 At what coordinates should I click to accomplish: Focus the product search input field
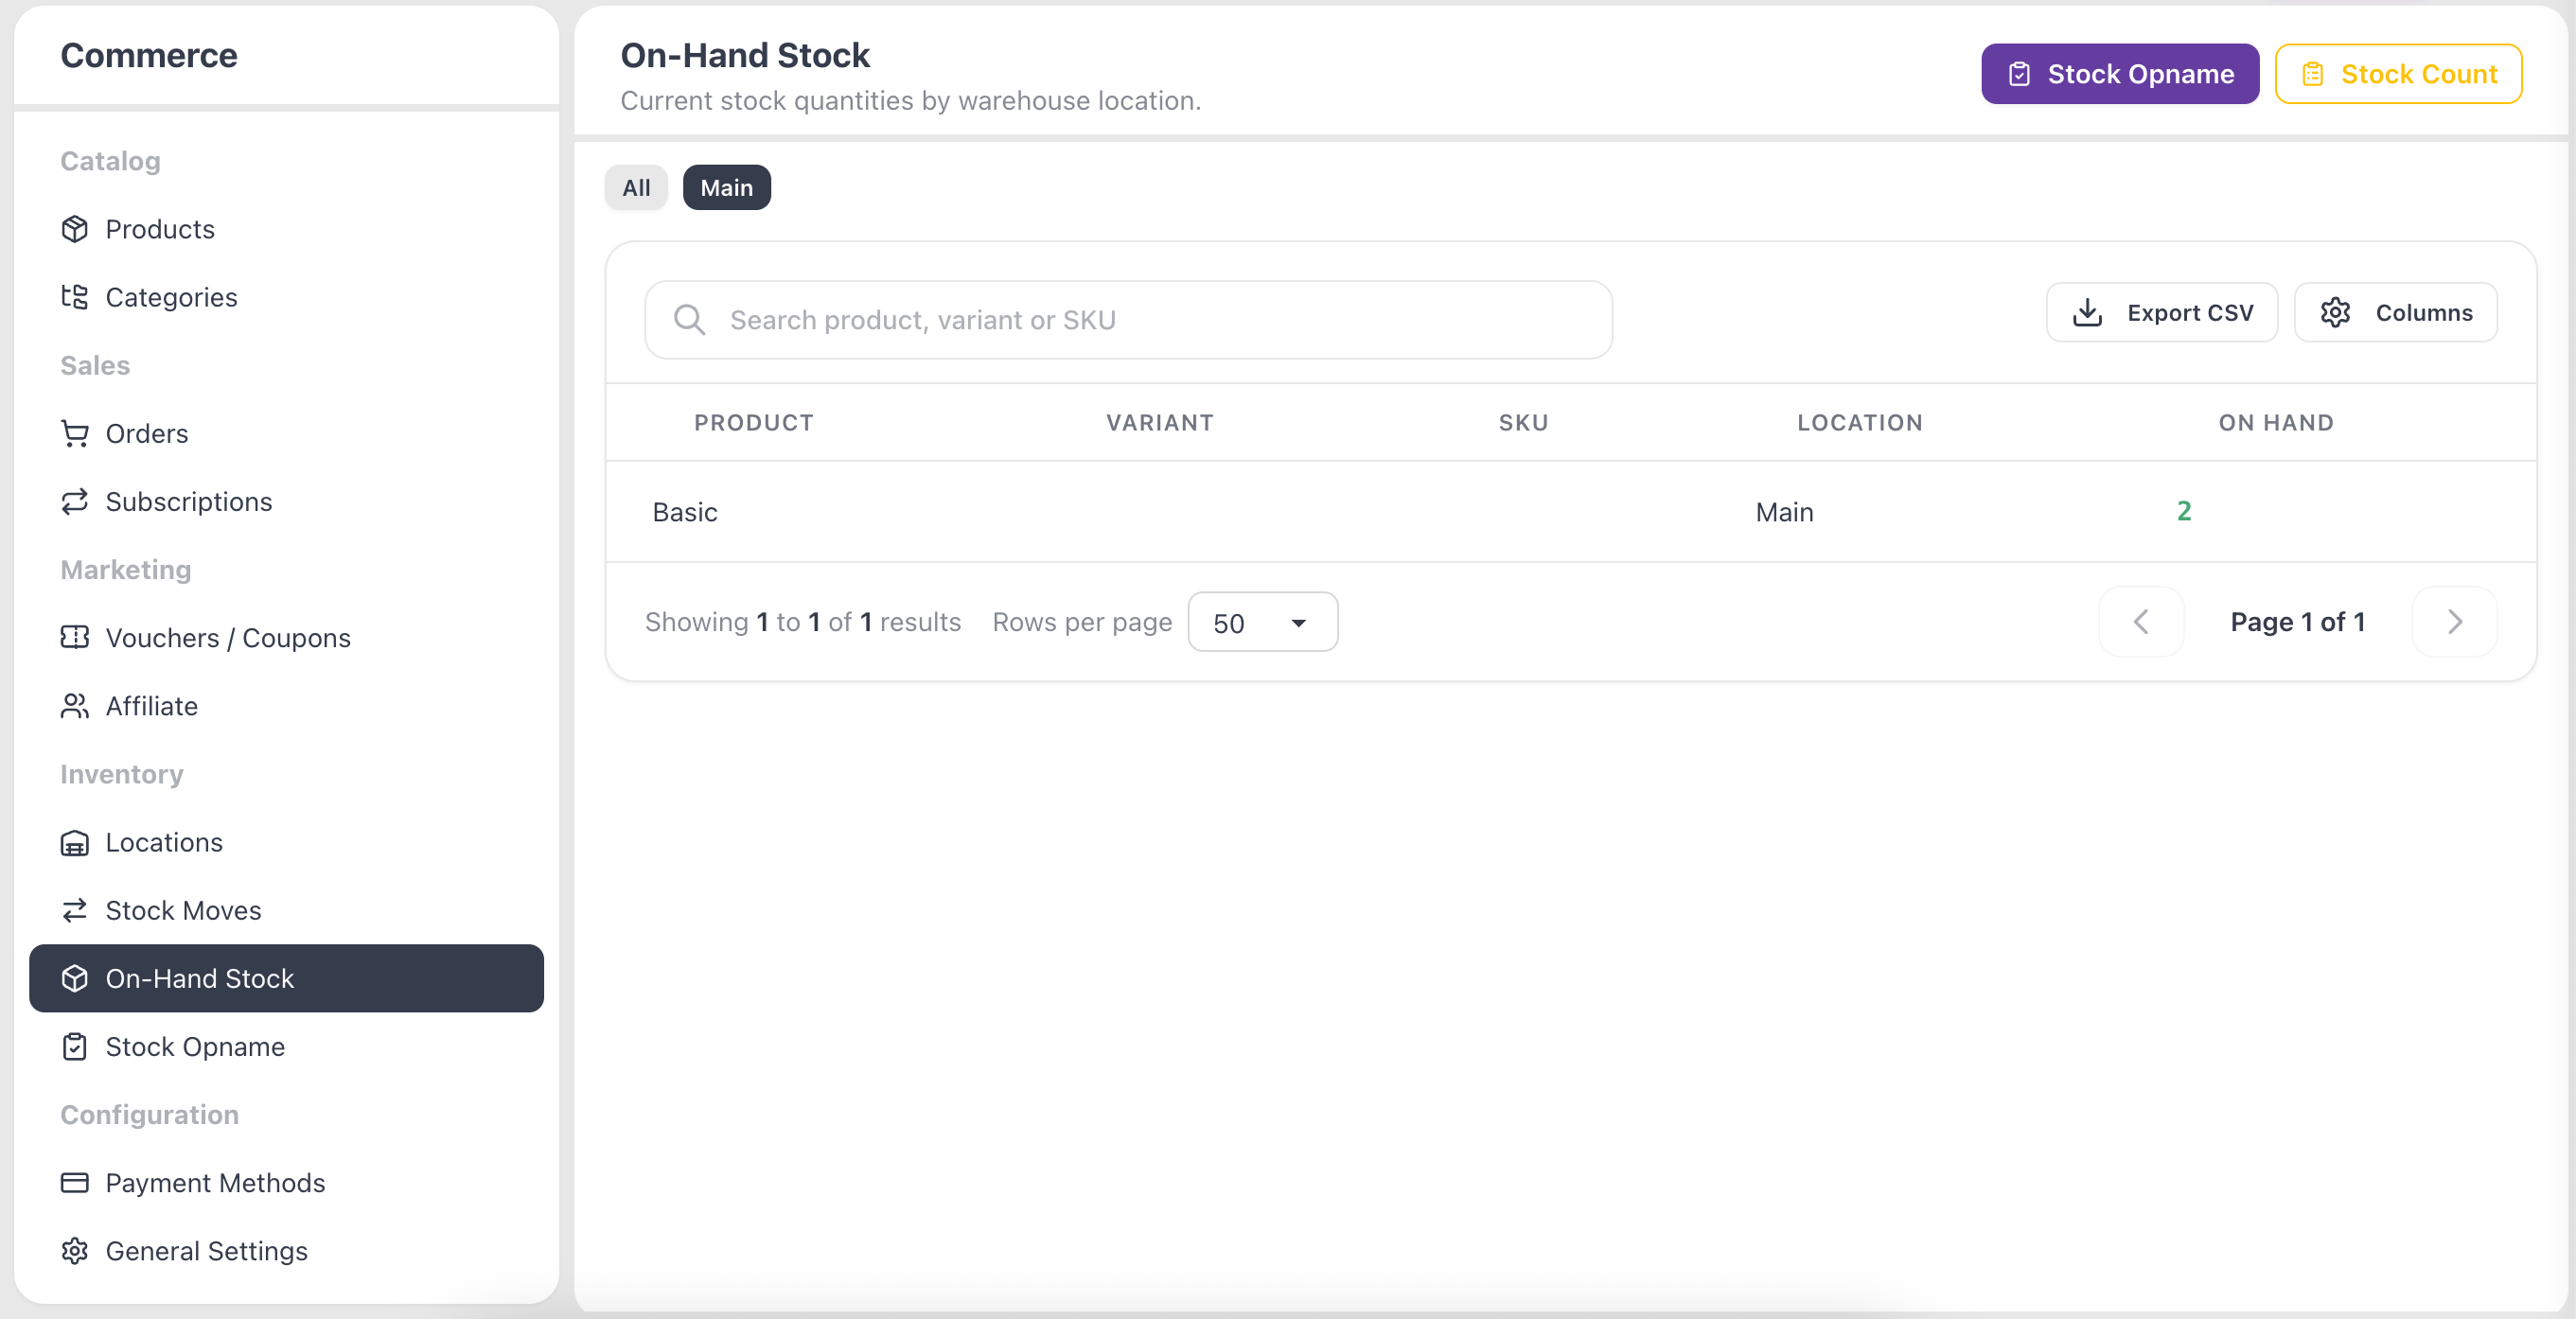pyautogui.click(x=1128, y=320)
